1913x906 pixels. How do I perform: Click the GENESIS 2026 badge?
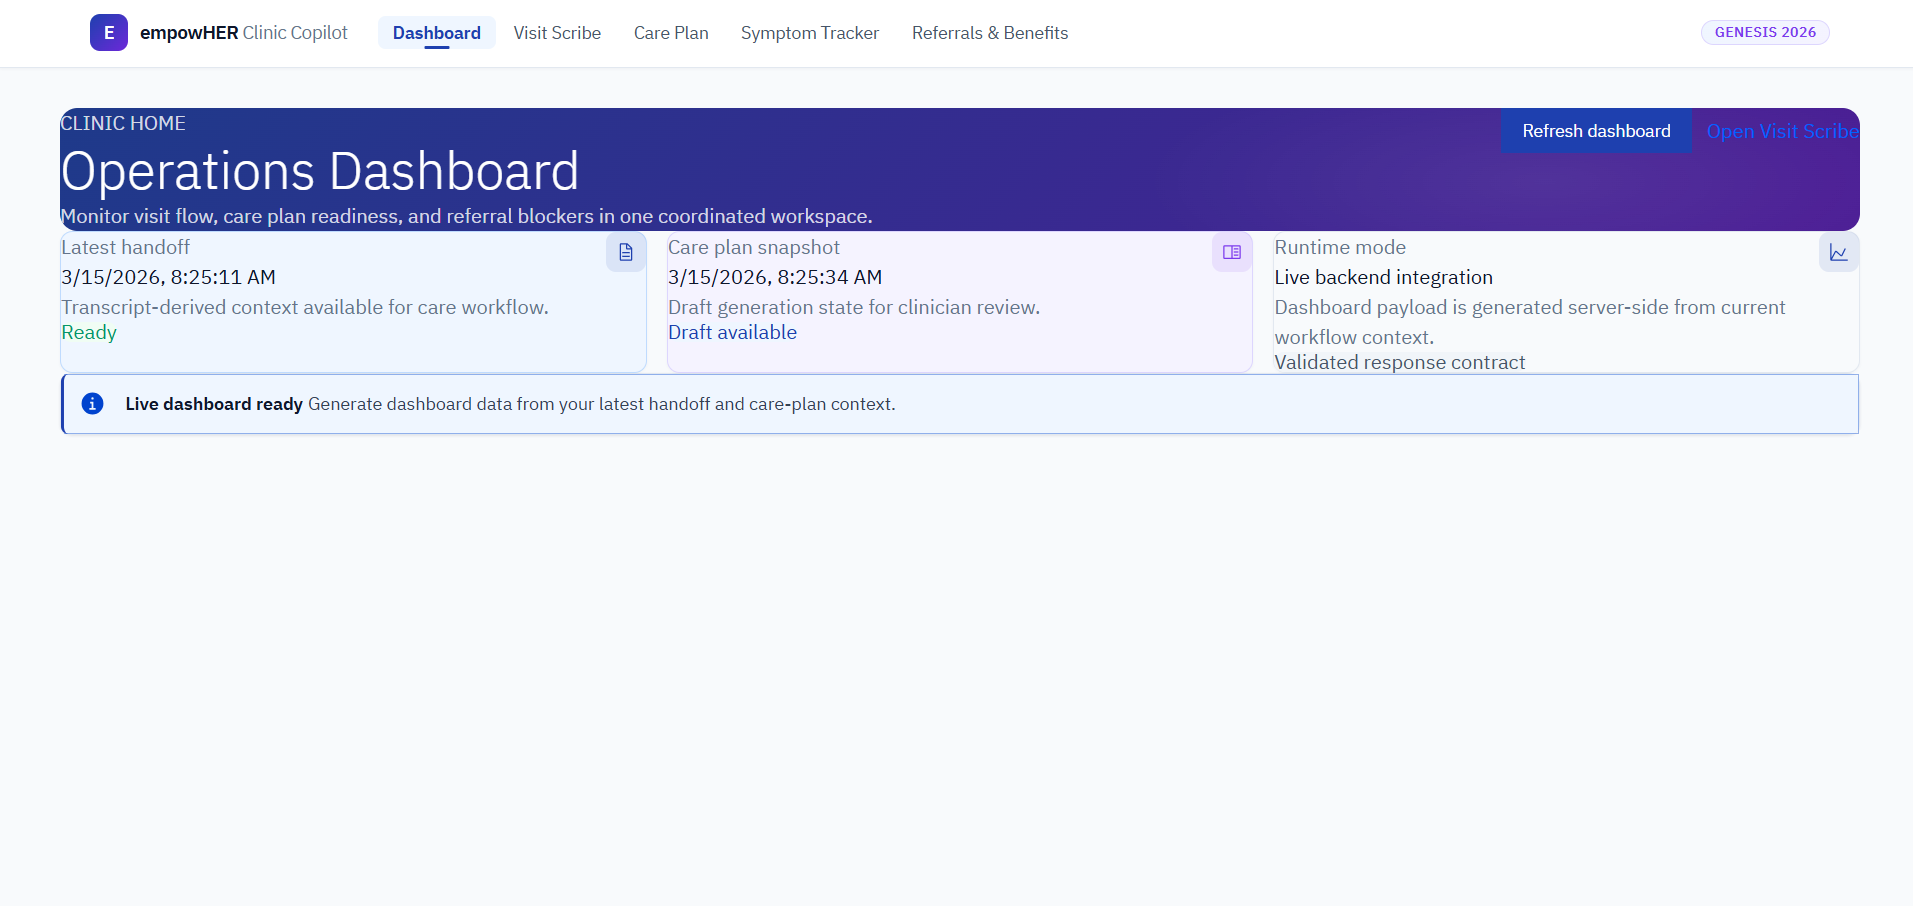click(1765, 32)
